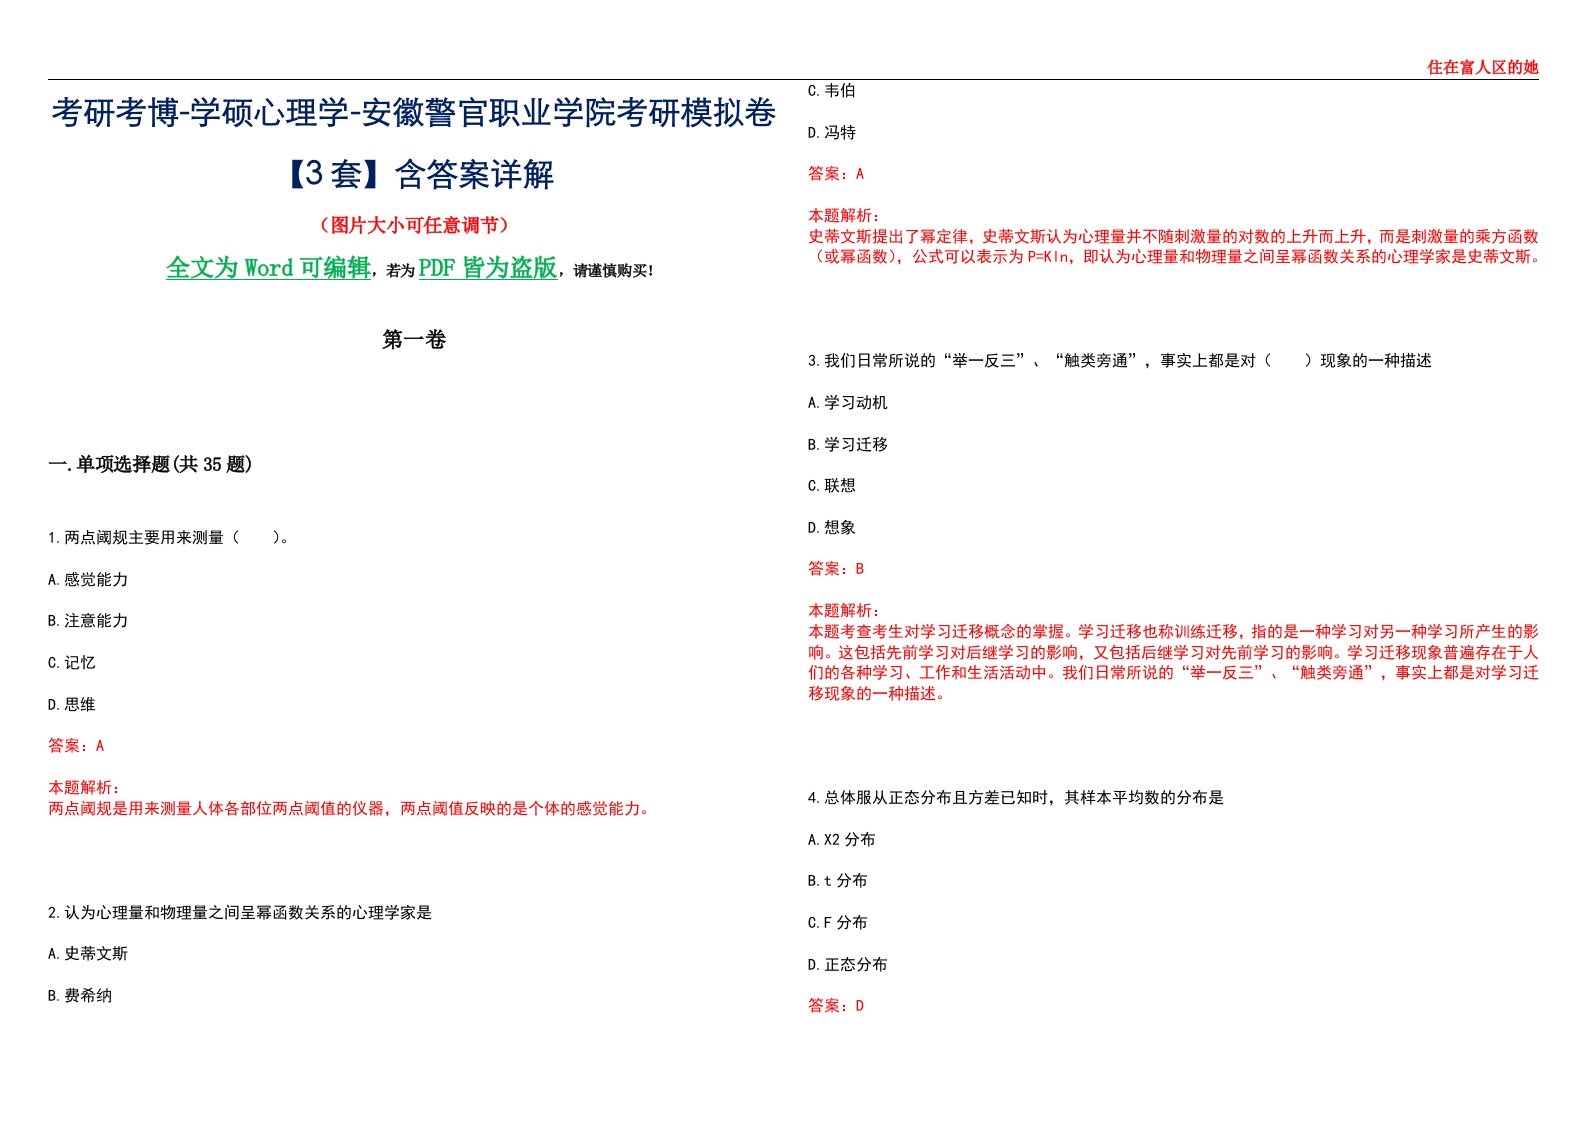Select option A.史蒂文斯

[x=88, y=954]
